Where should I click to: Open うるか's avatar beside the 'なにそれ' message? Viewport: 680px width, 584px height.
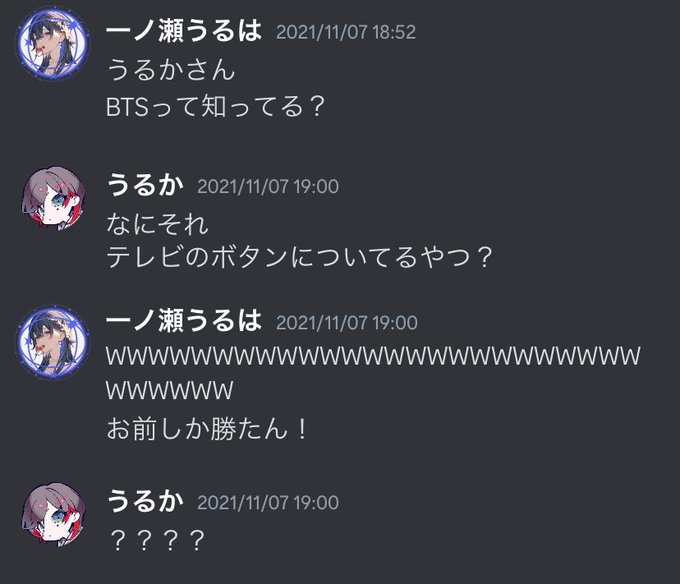[53, 198]
